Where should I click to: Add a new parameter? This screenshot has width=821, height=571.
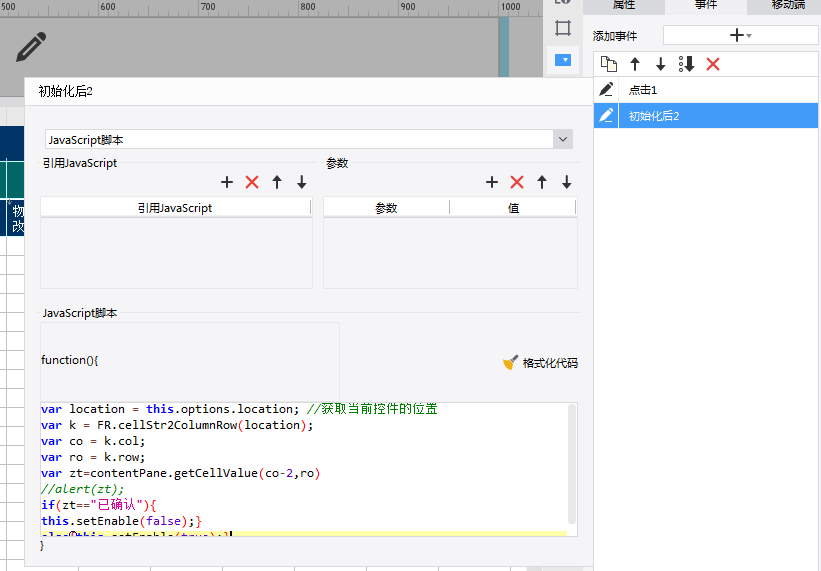(x=492, y=182)
